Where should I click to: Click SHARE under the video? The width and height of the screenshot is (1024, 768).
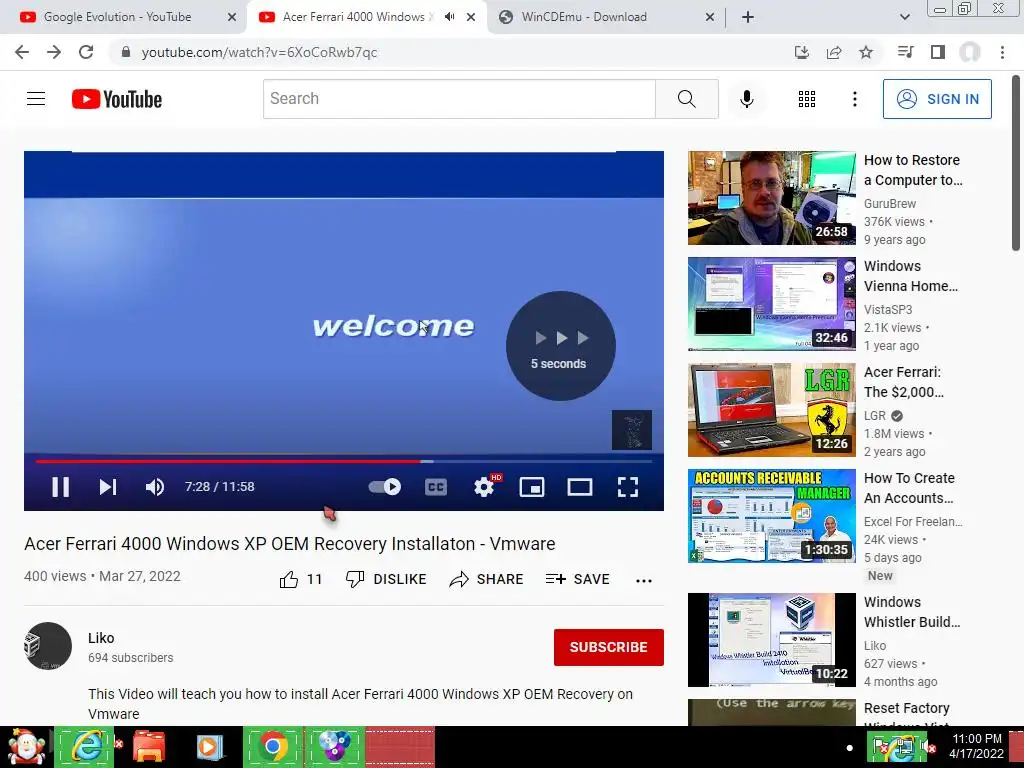487,579
